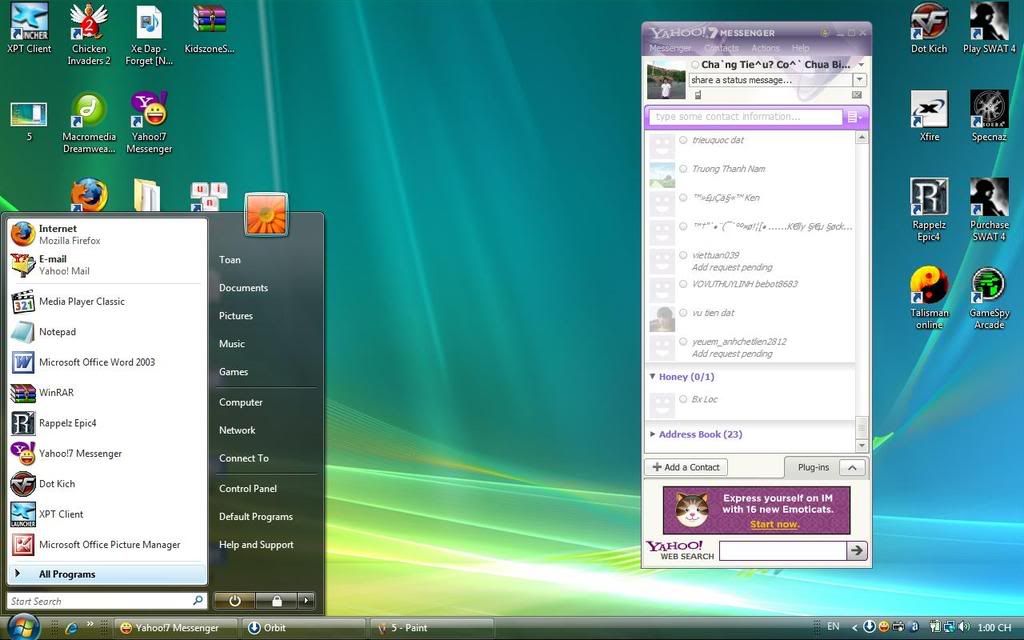1024x640 pixels.
Task: Click the contact list scroll down arrow
Action: point(861,445)
